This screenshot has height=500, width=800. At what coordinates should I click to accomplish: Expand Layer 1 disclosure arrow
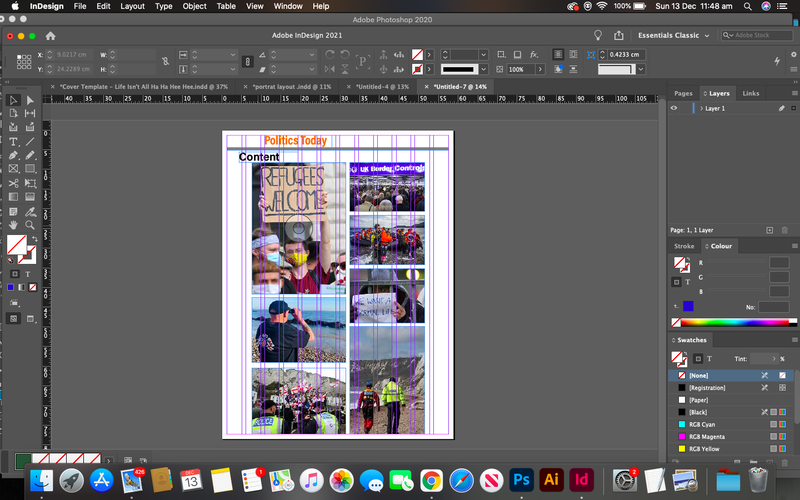click(702, 108)
